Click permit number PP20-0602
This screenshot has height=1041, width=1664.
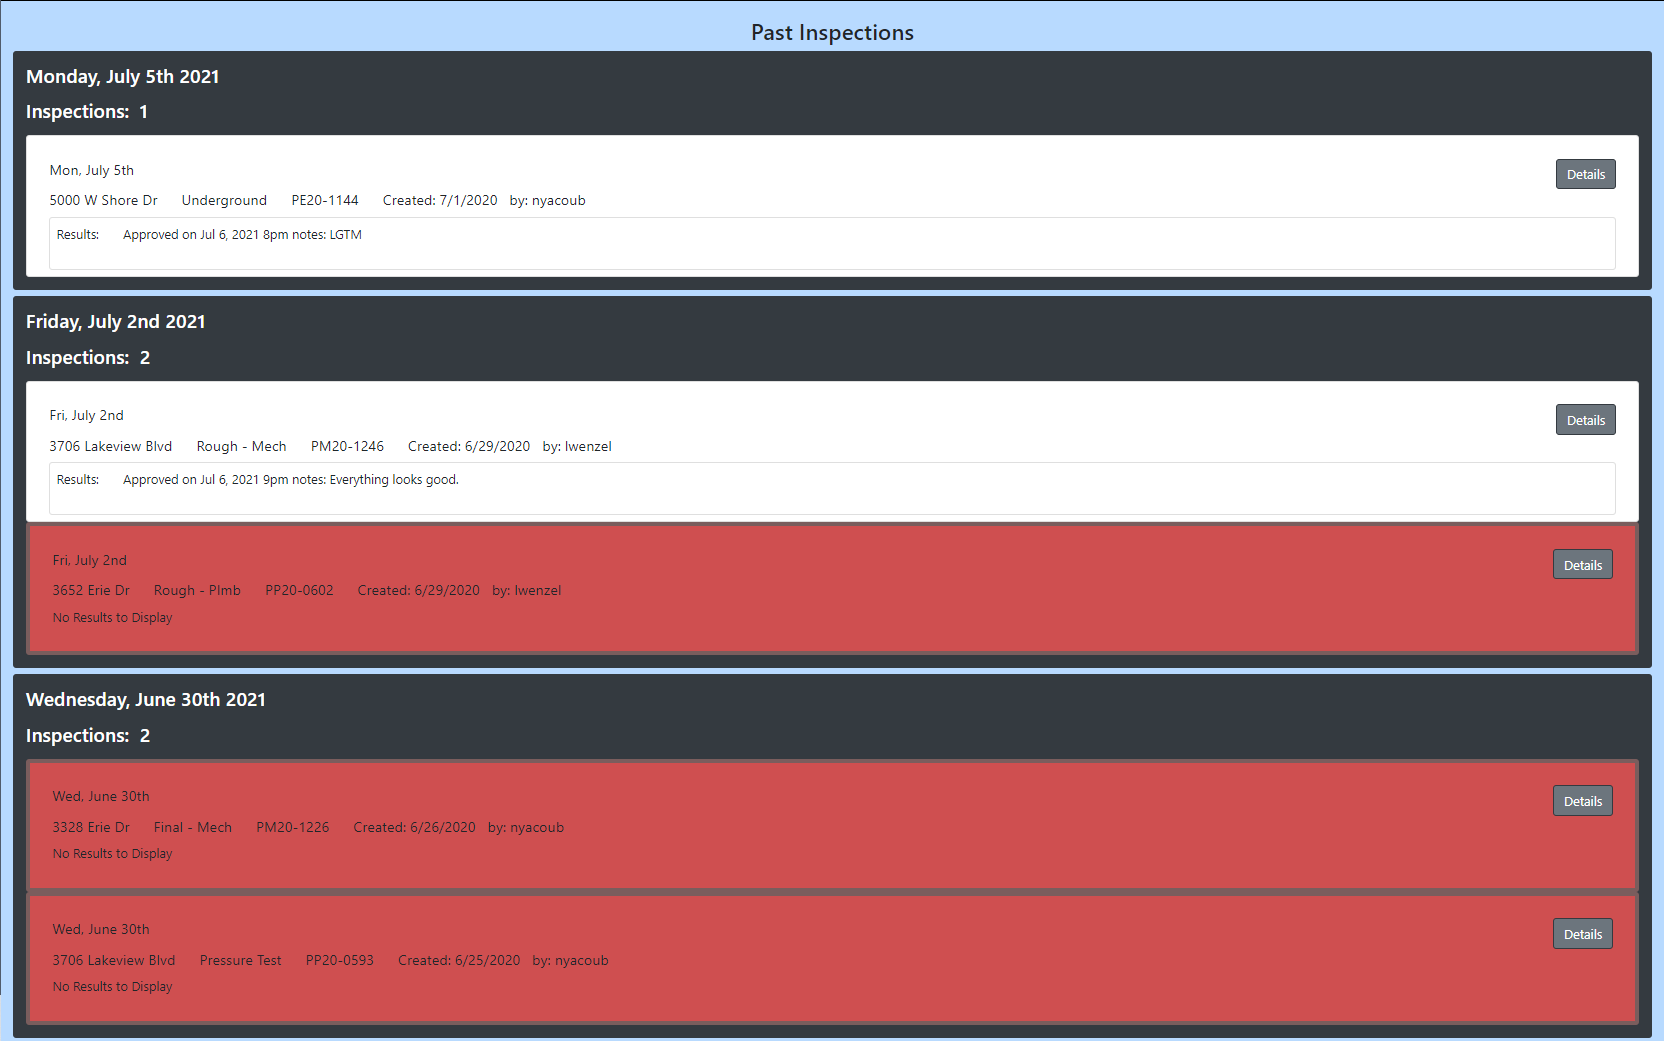coord(299,590)
